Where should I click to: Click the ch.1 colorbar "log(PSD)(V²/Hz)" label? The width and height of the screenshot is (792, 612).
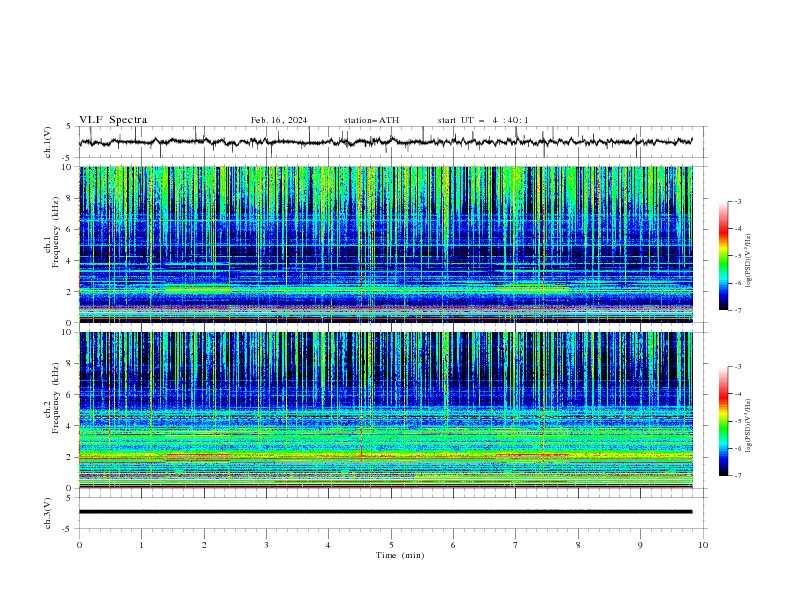(748, 261)
